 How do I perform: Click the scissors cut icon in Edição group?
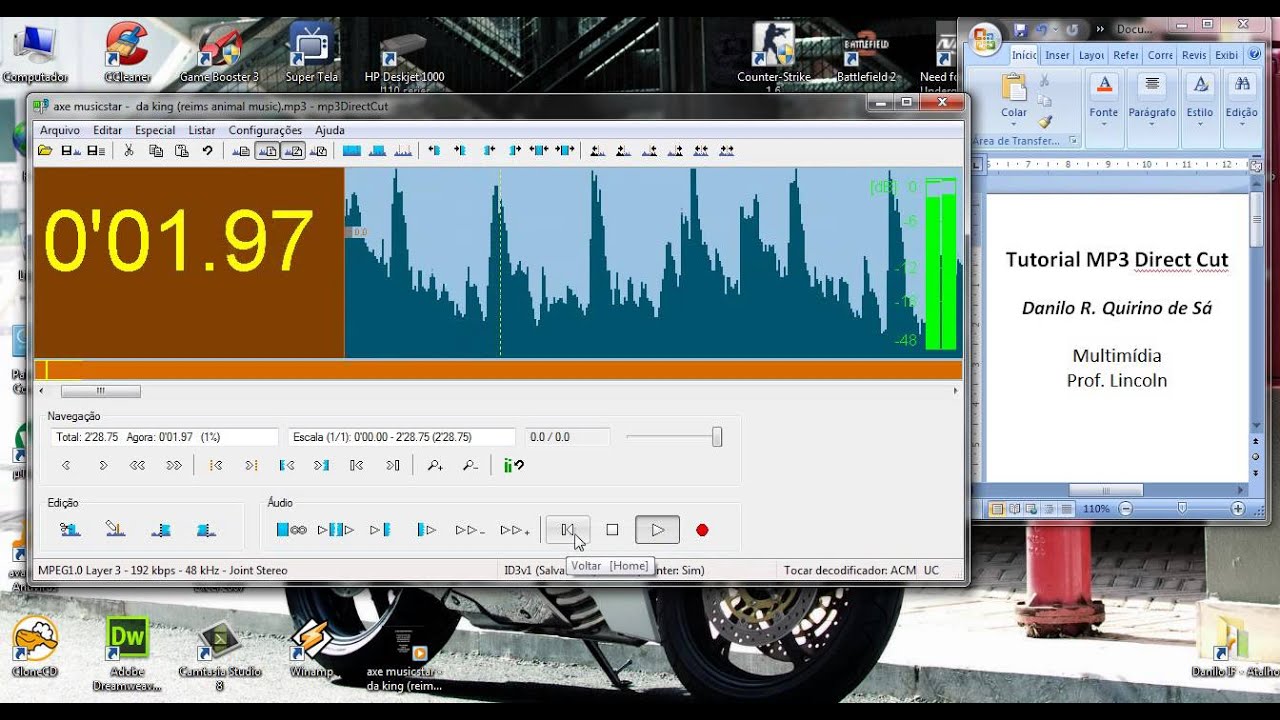click(70, 530)
